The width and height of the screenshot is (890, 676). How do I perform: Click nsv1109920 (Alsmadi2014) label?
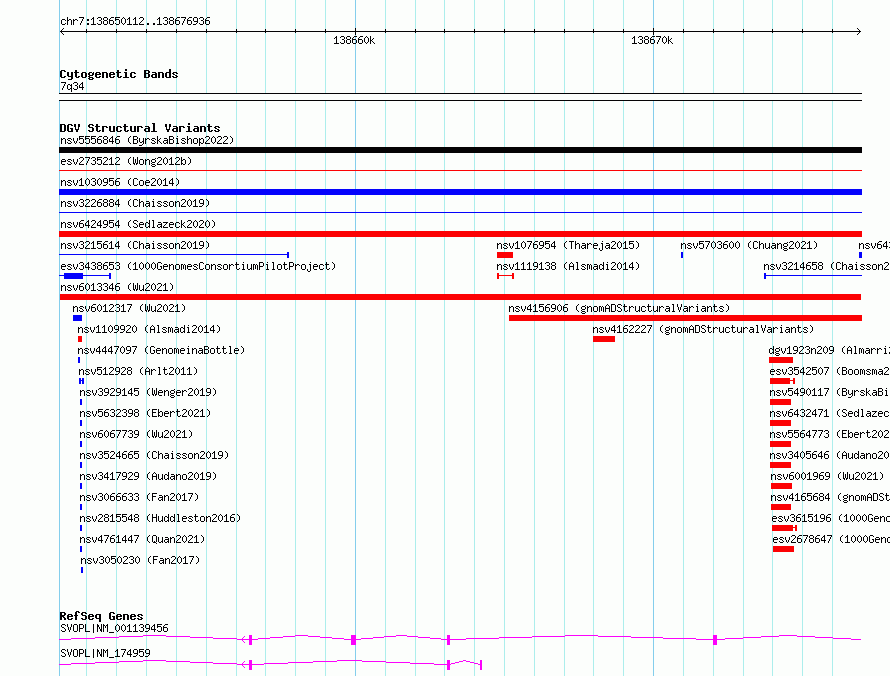coord(149,329)
